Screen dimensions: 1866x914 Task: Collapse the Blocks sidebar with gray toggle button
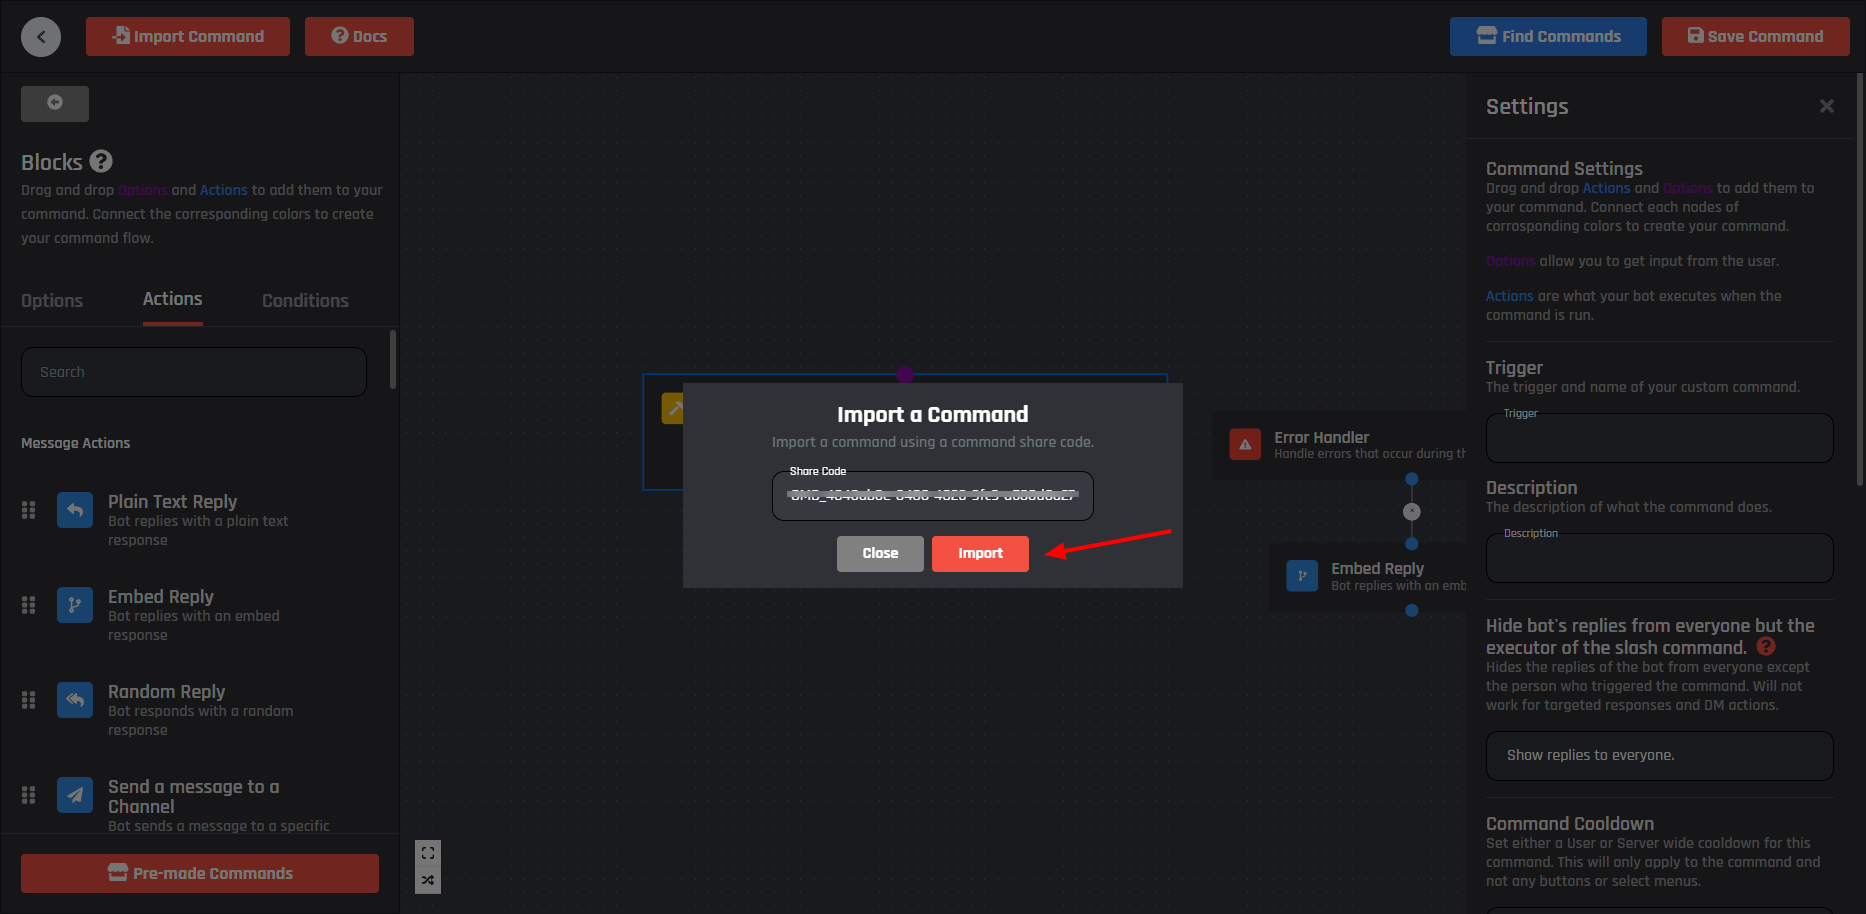point(55,103)
